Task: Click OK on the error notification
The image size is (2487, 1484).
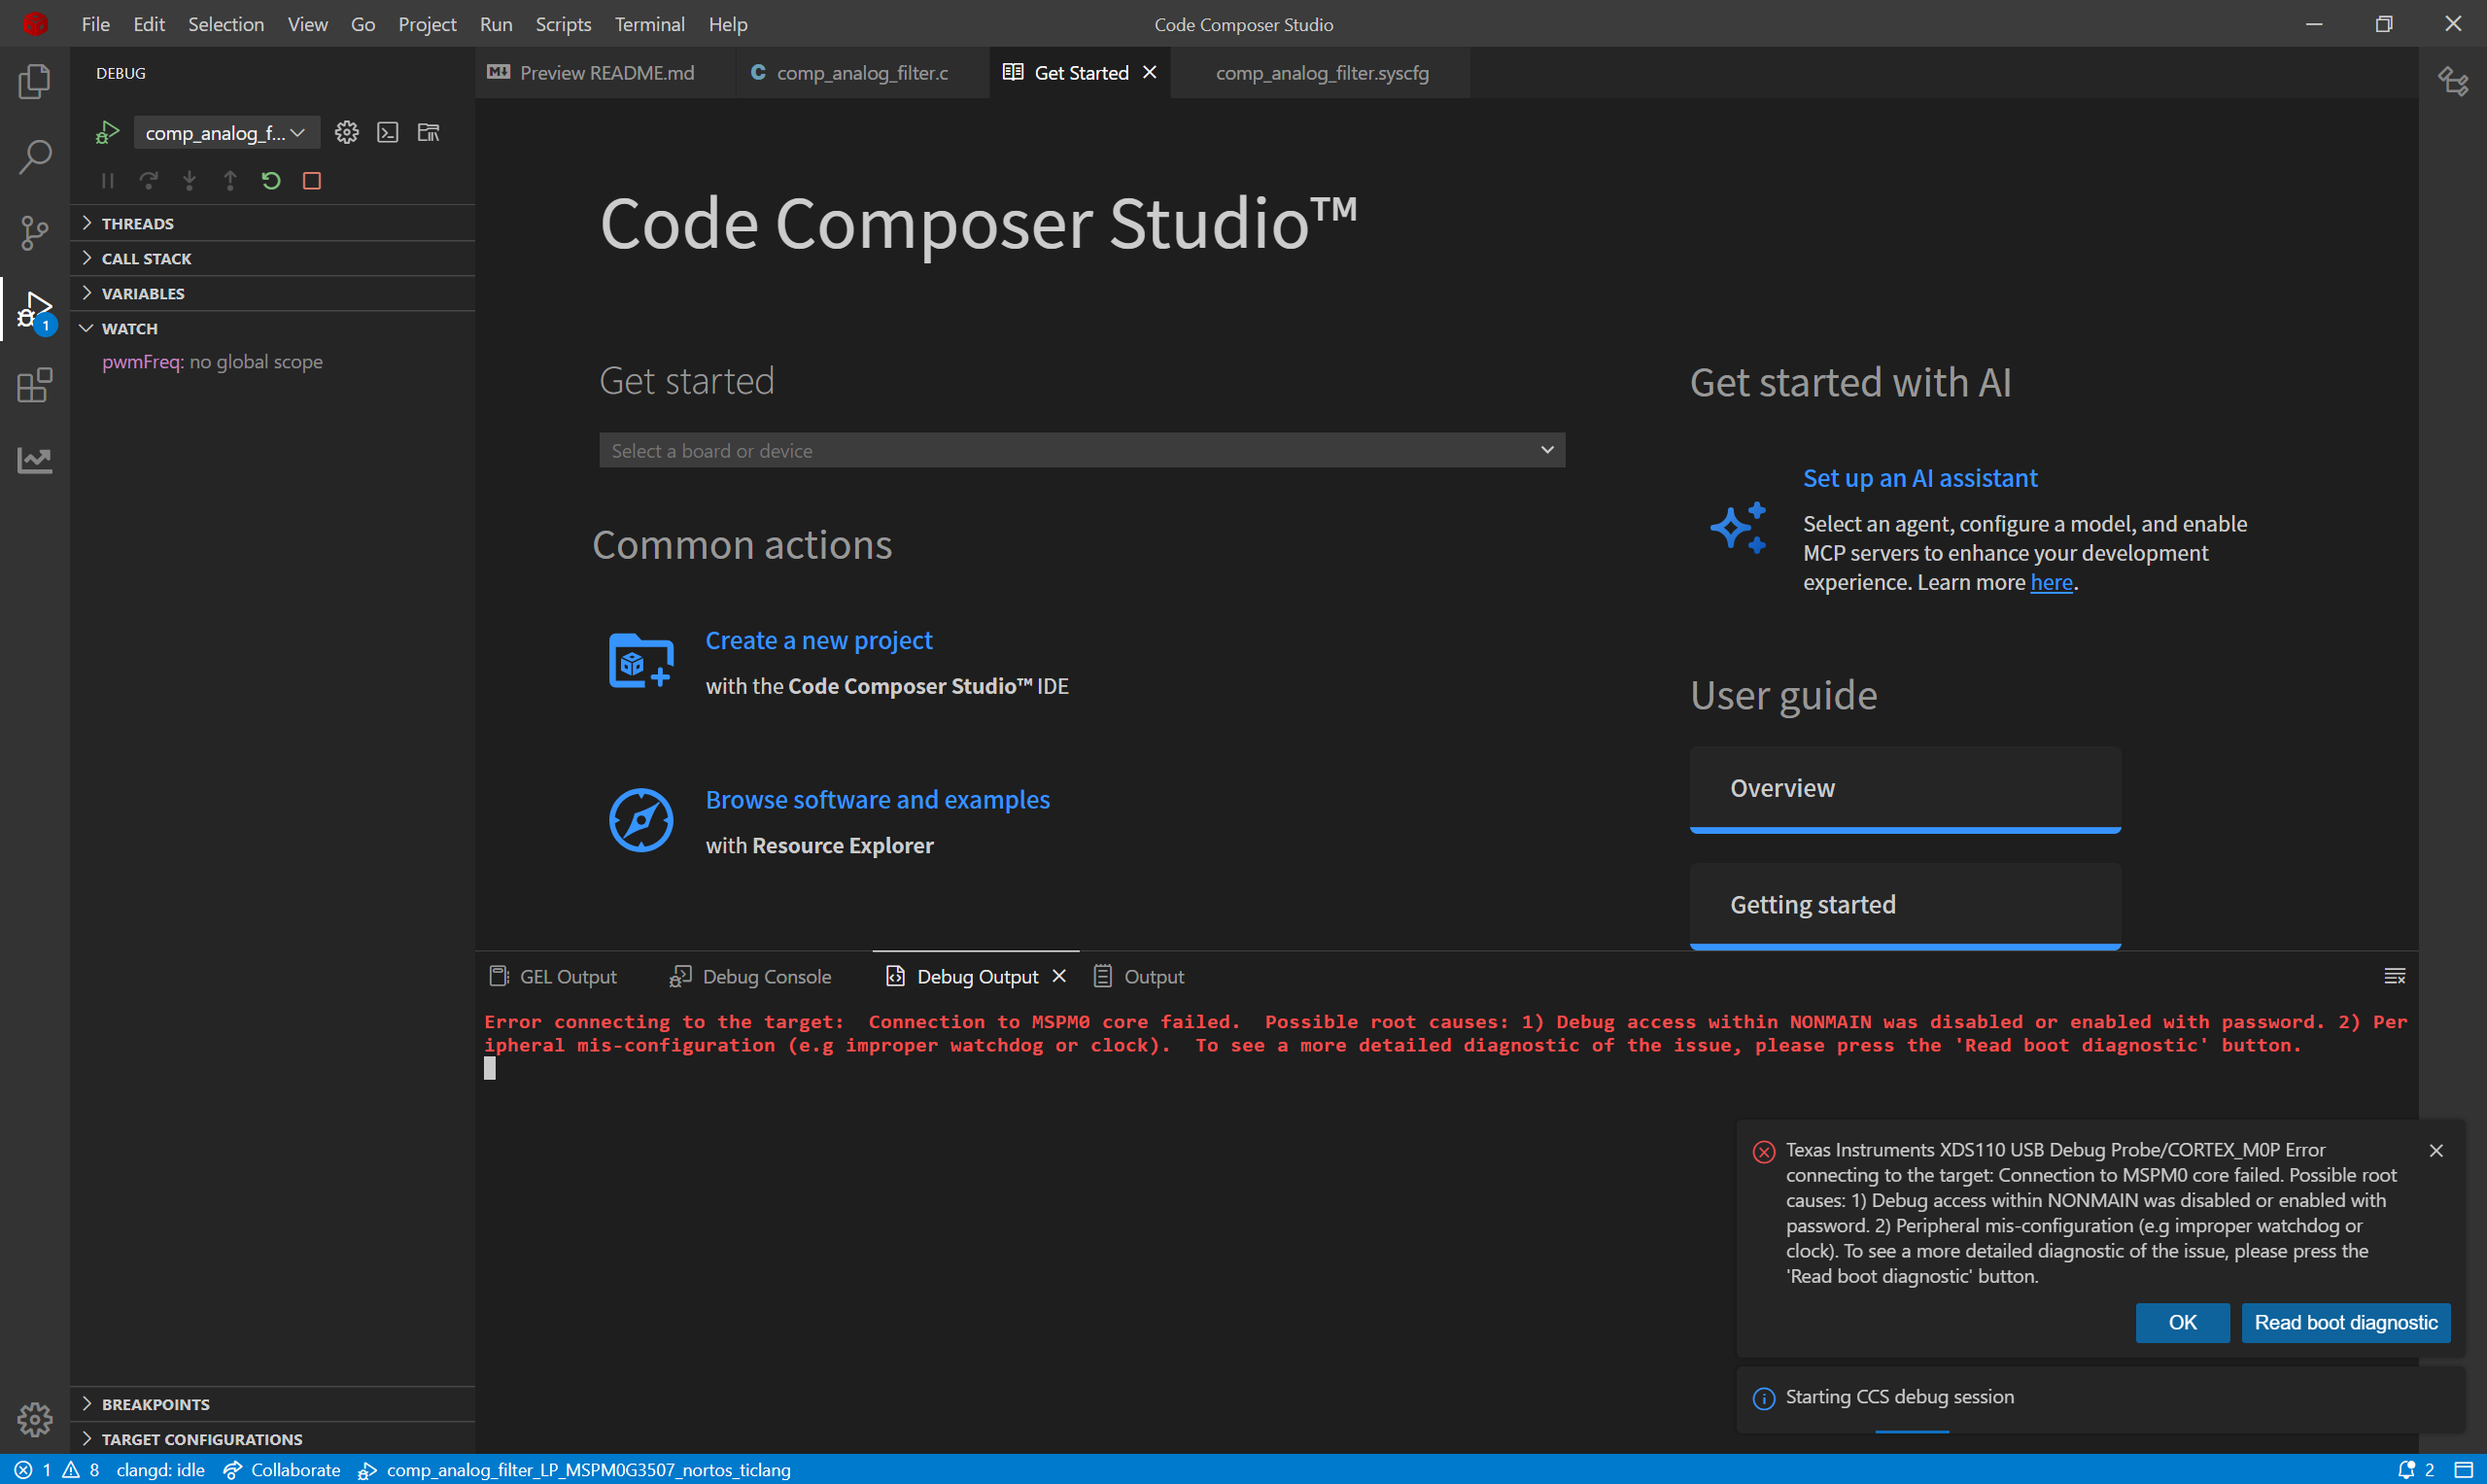Action: pyautogui.click(x=2182, y=1323)
